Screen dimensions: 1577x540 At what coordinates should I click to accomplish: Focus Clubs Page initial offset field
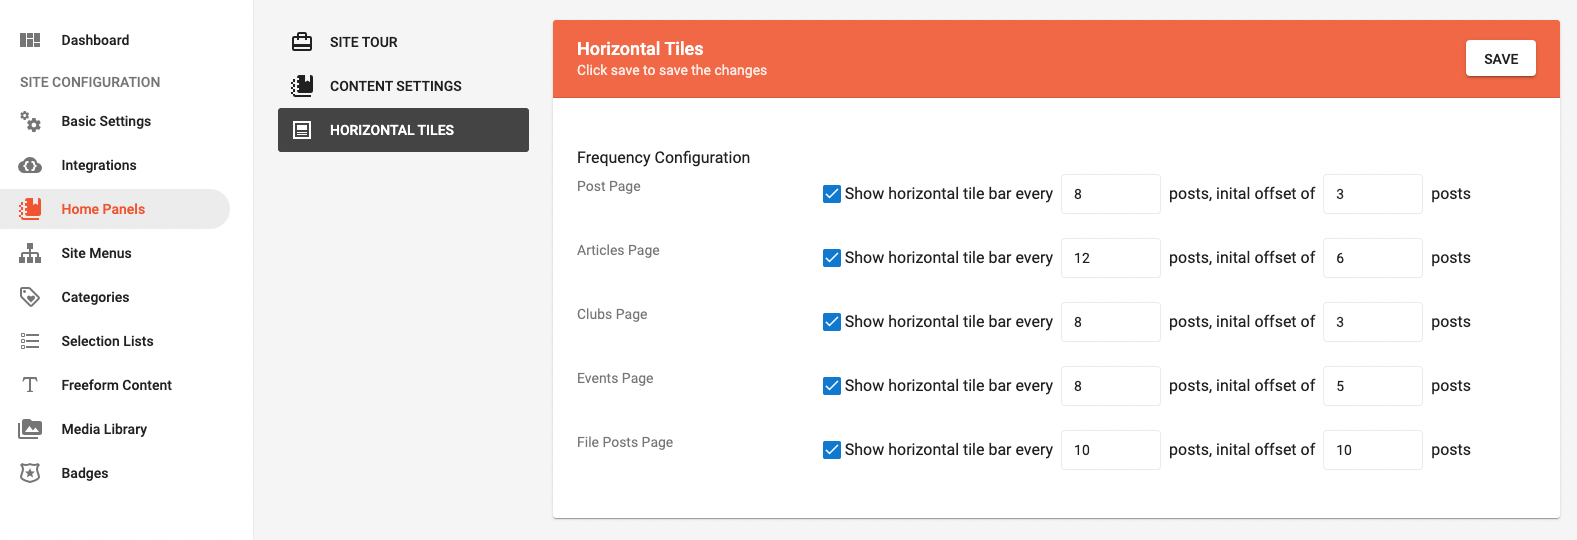tap(1372, 322)
